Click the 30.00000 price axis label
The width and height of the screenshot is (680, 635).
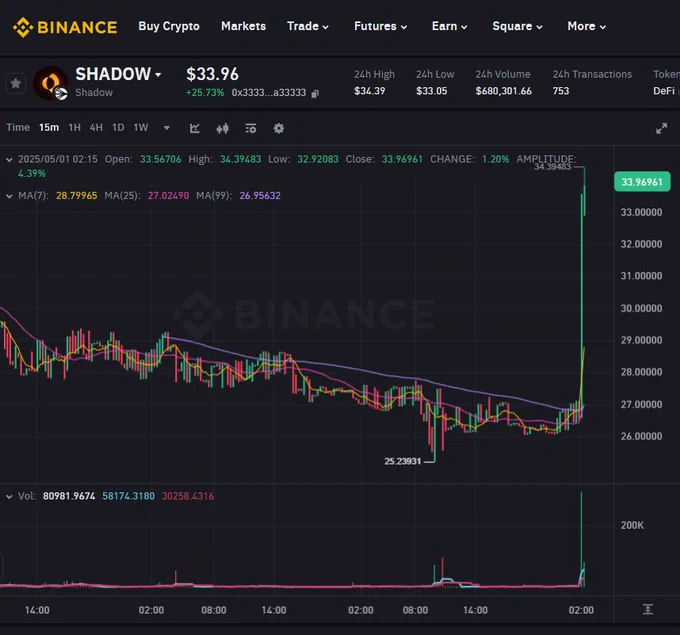click(641, 308)
